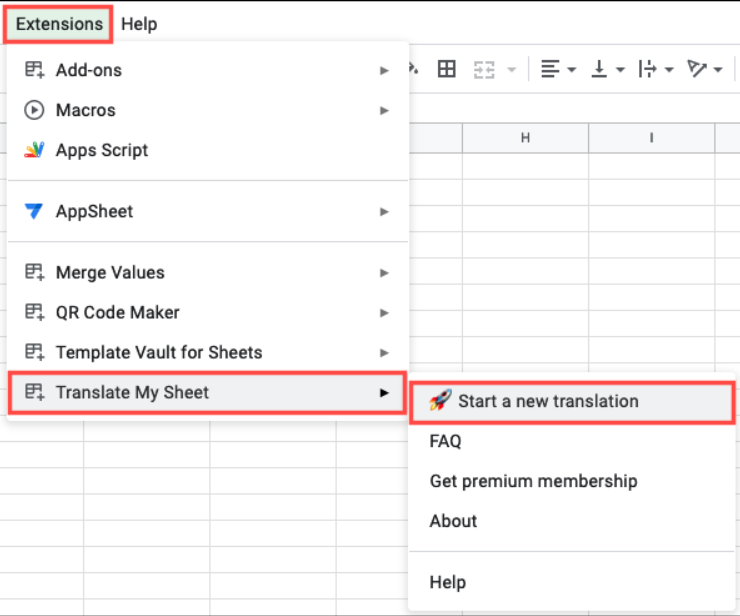Open the Text rotation dropdown arrow
Image resolution: width=740 pixels, height=616 pixels.
tap(719, 70)
